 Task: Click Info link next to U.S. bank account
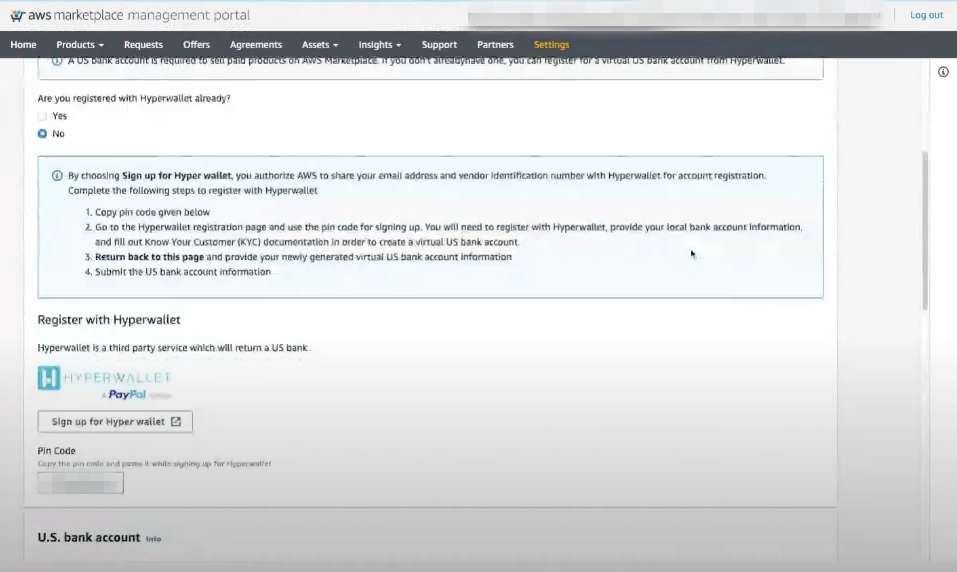pos(153,539)
